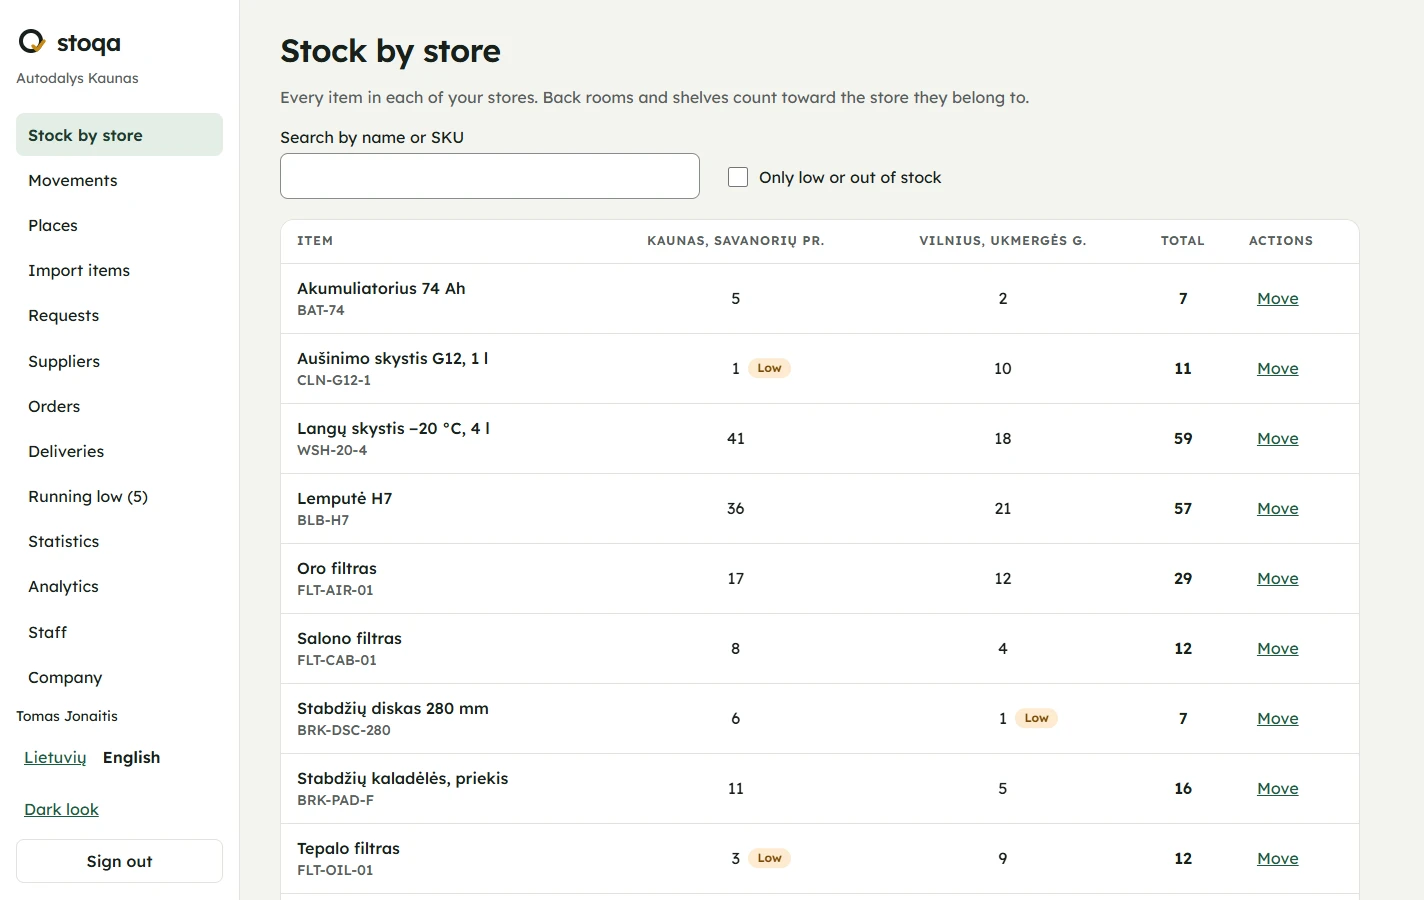The image size is (1424, 900).
Task: View Running low (5) list
Action: click(119, 496)
